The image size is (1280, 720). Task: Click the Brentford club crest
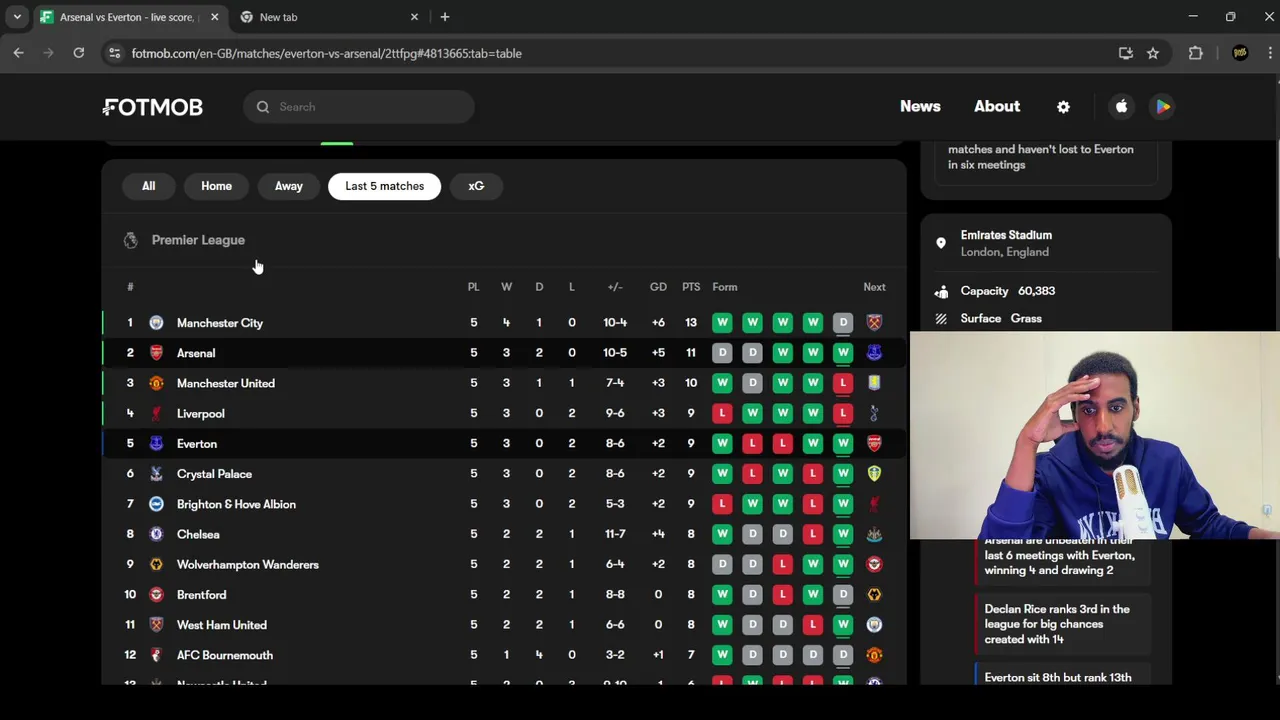tap(156, 594)
